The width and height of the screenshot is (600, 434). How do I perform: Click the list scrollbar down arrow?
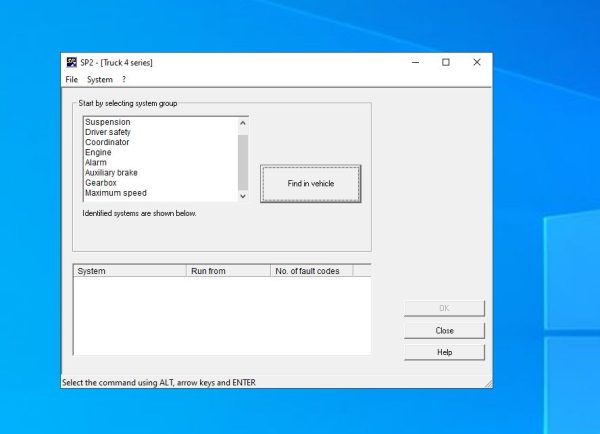pyautogui.click(x=243, y=196)
